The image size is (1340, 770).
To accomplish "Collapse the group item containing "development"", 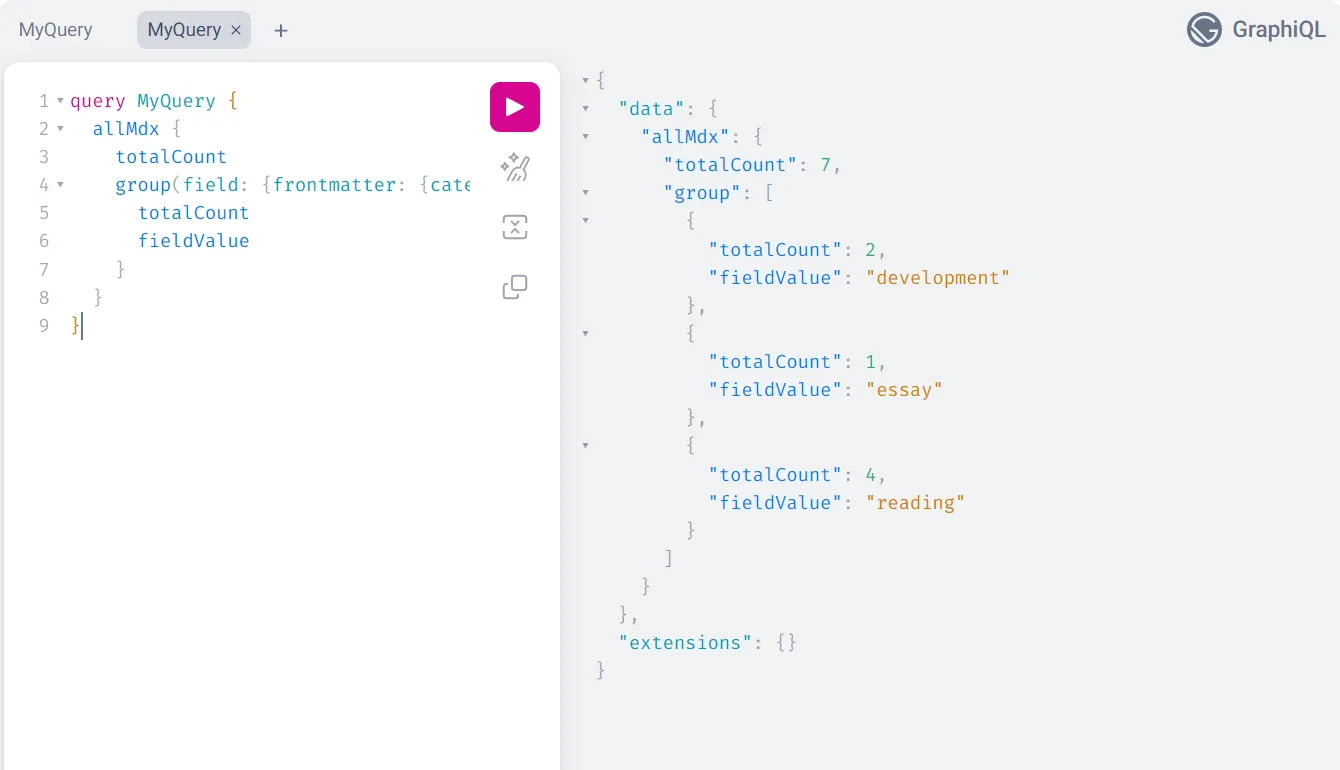I will tap(585, 220).
